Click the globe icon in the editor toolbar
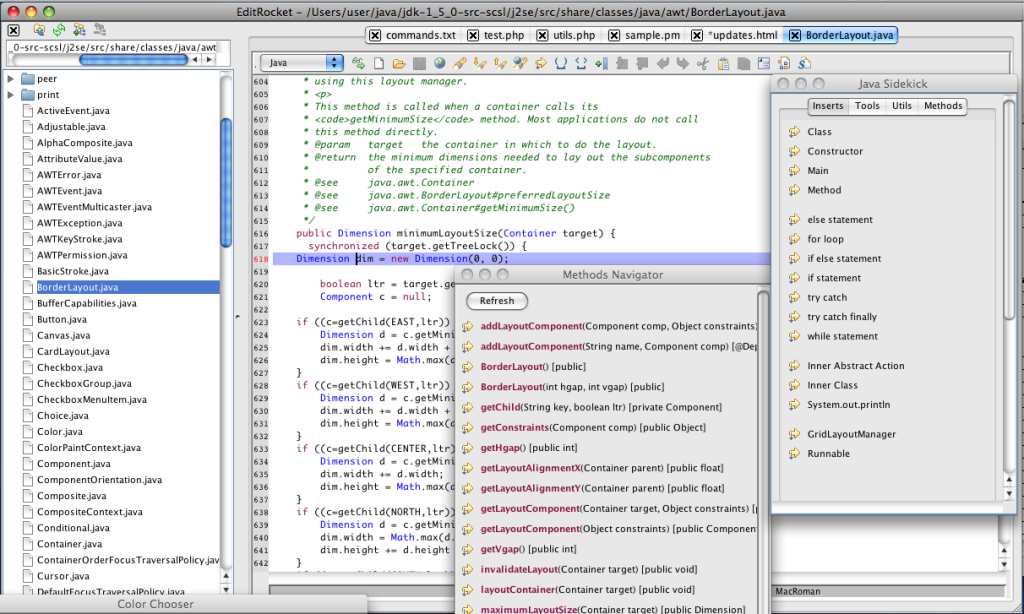The image size is (1024, 614). click(438, 63)
